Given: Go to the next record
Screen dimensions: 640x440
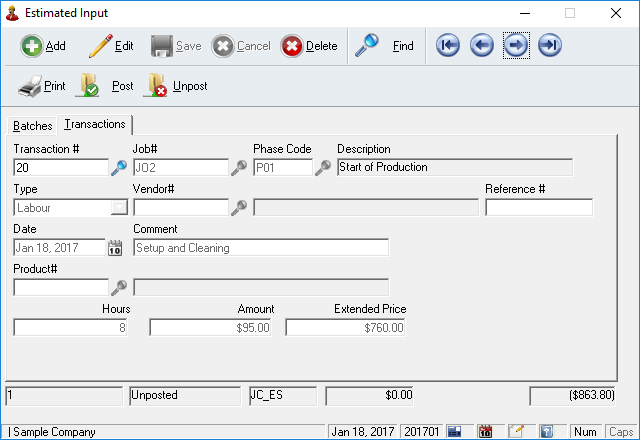Looking at the screenshot, I should pyautogui.click(x=516, y=46).
